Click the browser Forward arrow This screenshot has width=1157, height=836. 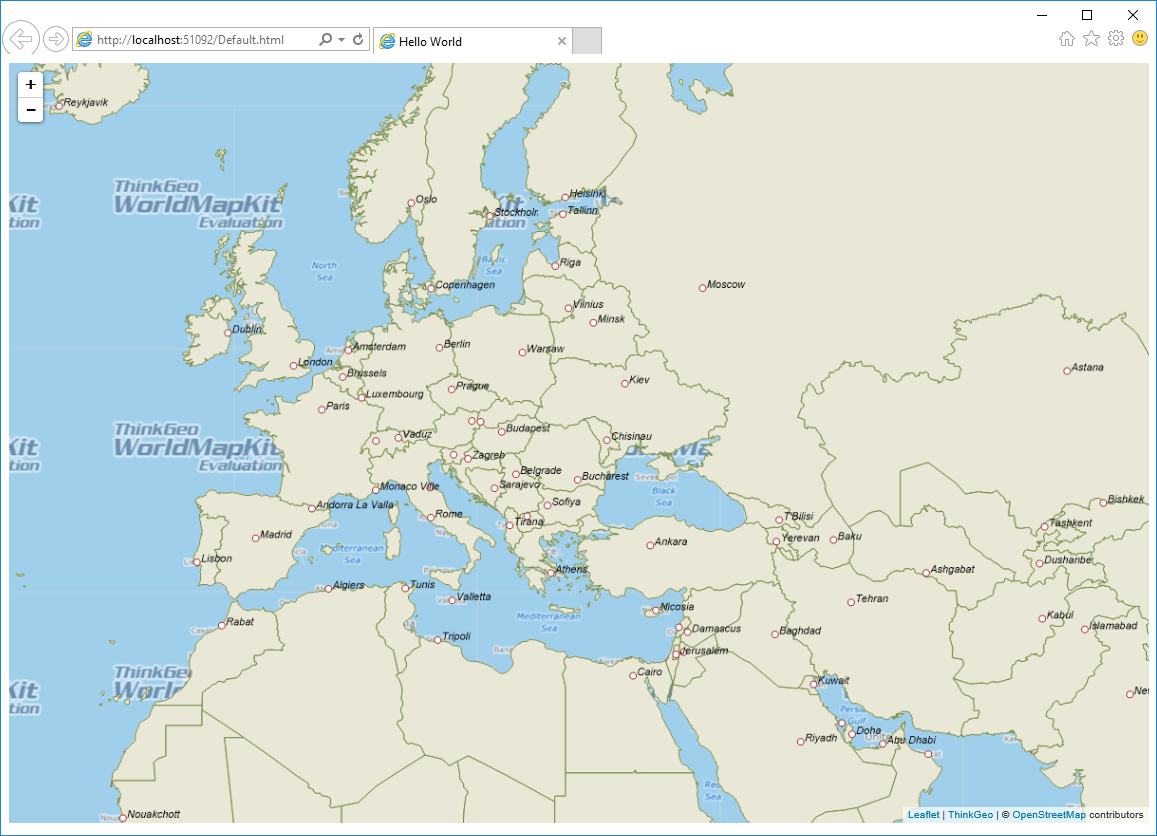[x=56, y=40]
